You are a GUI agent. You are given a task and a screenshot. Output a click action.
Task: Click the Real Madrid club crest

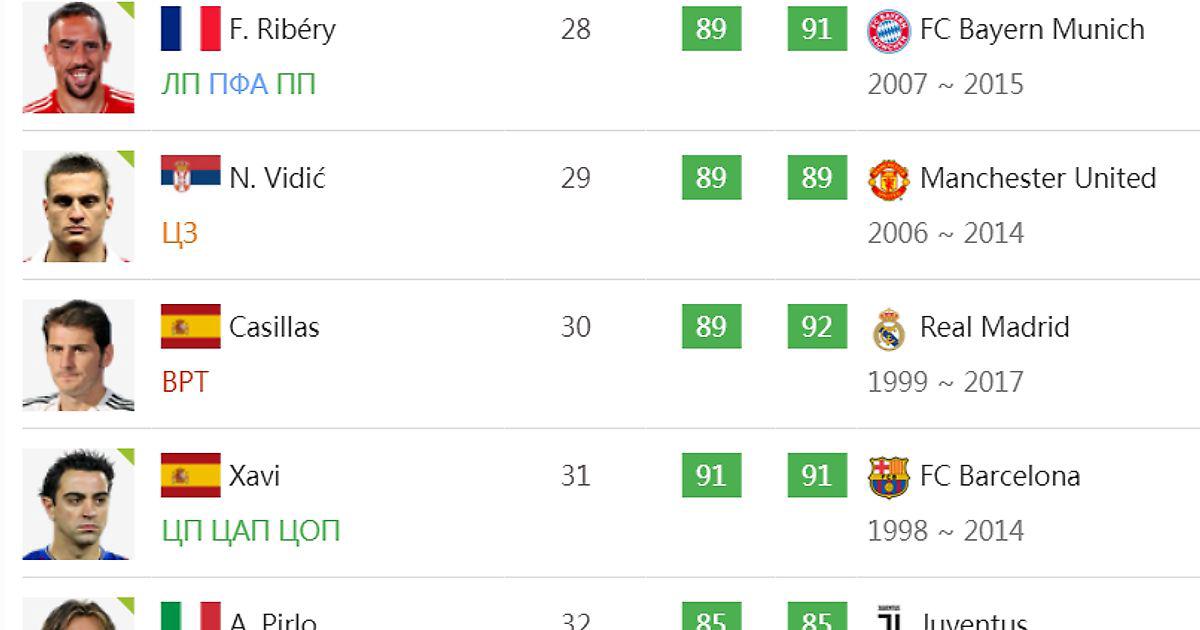888,329
